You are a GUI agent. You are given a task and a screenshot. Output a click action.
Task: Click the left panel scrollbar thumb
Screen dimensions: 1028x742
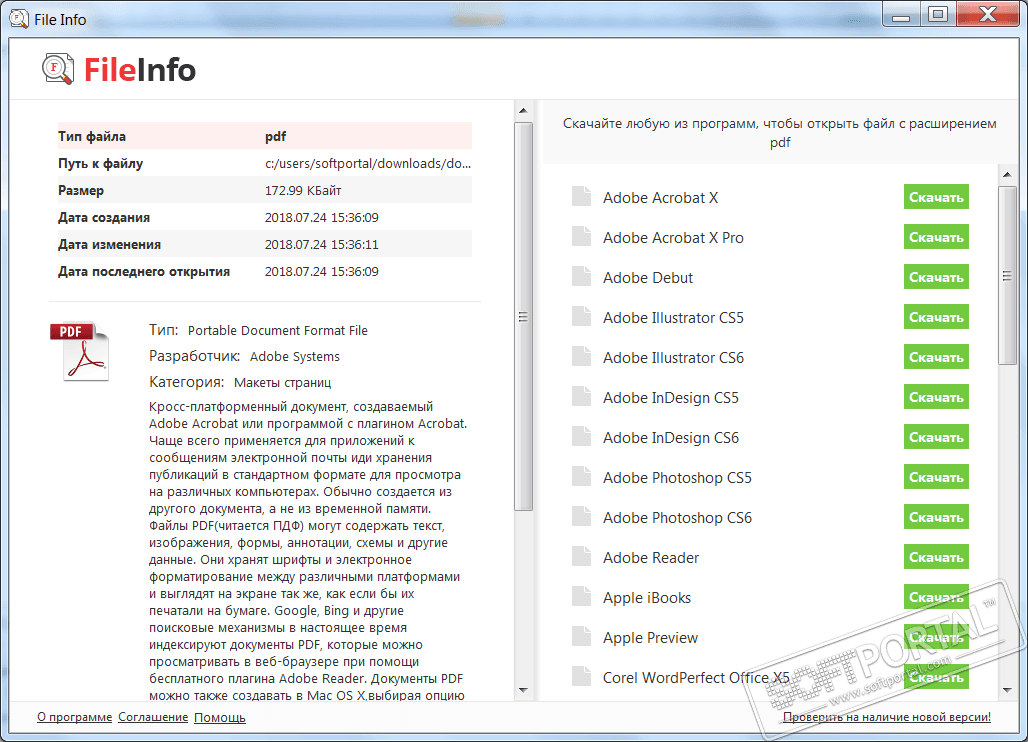click(523, 316)
